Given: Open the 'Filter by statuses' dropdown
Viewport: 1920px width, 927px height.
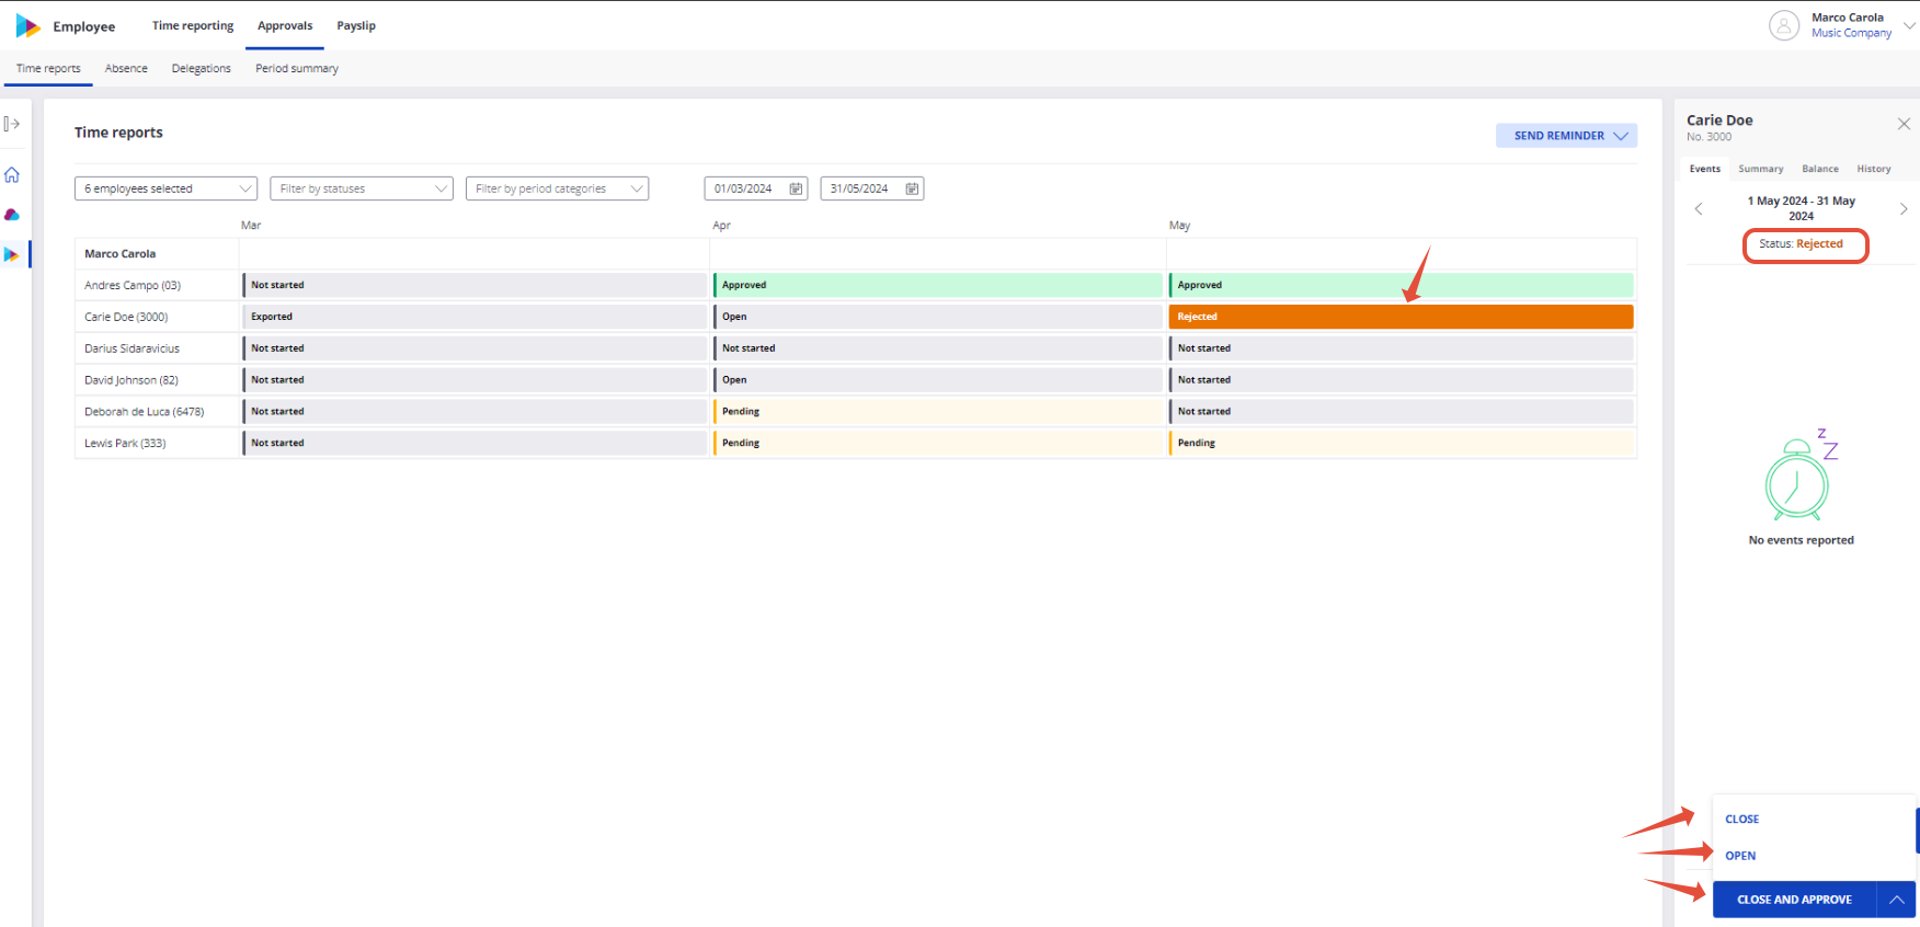Looking at the screenshot, I should (362, 189).
